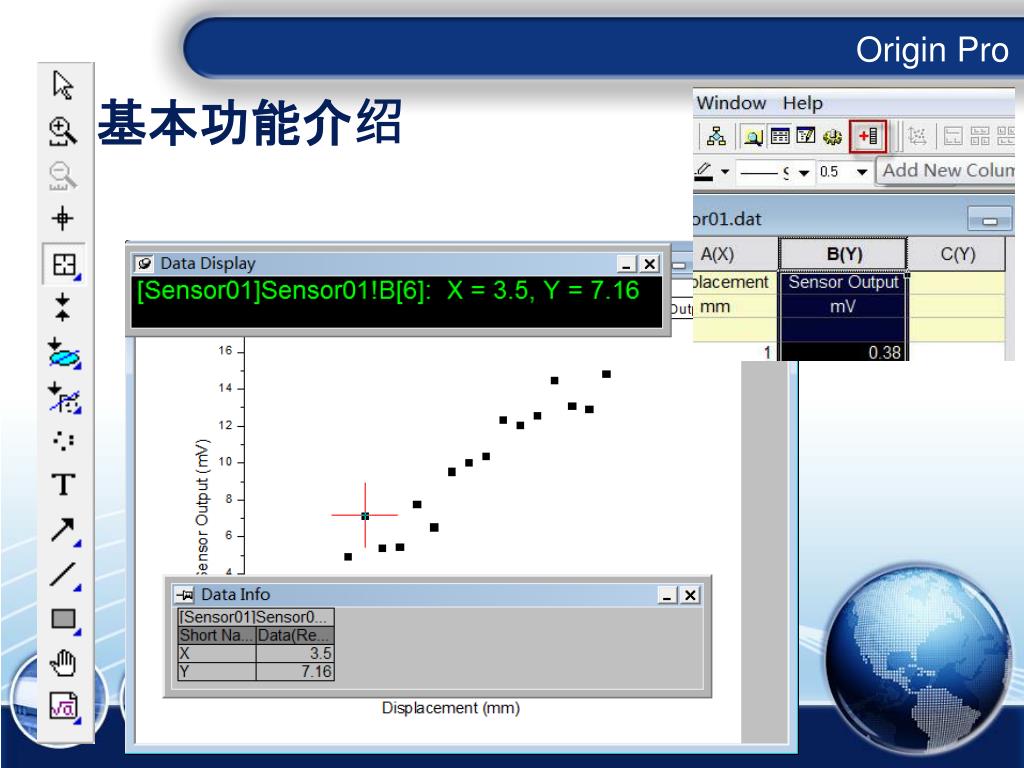Open the Insert Equation tool
The height and width of the screenshot is (768, 1024).
coord(64,707)
